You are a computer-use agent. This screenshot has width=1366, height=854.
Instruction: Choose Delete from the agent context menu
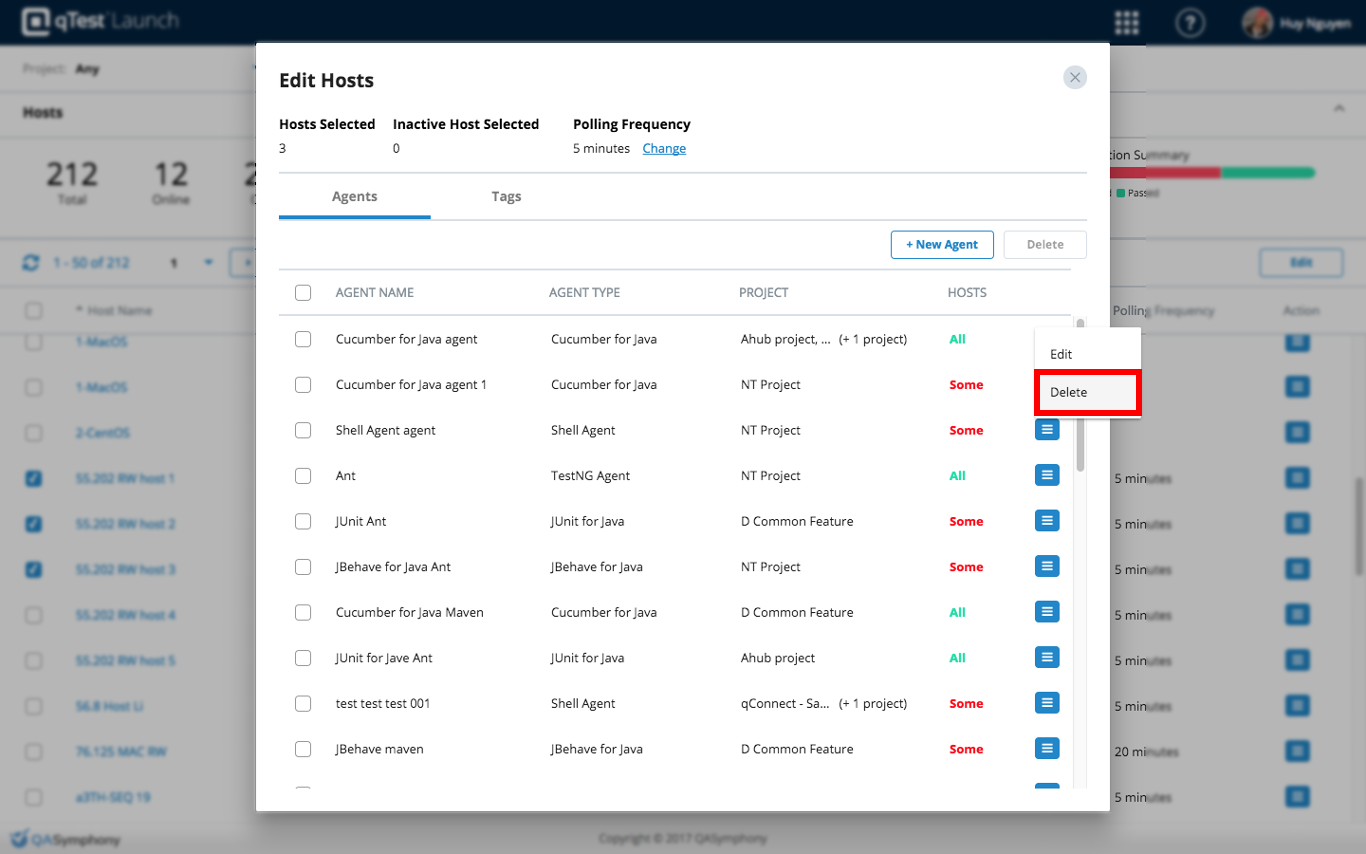click(1086, 392)
